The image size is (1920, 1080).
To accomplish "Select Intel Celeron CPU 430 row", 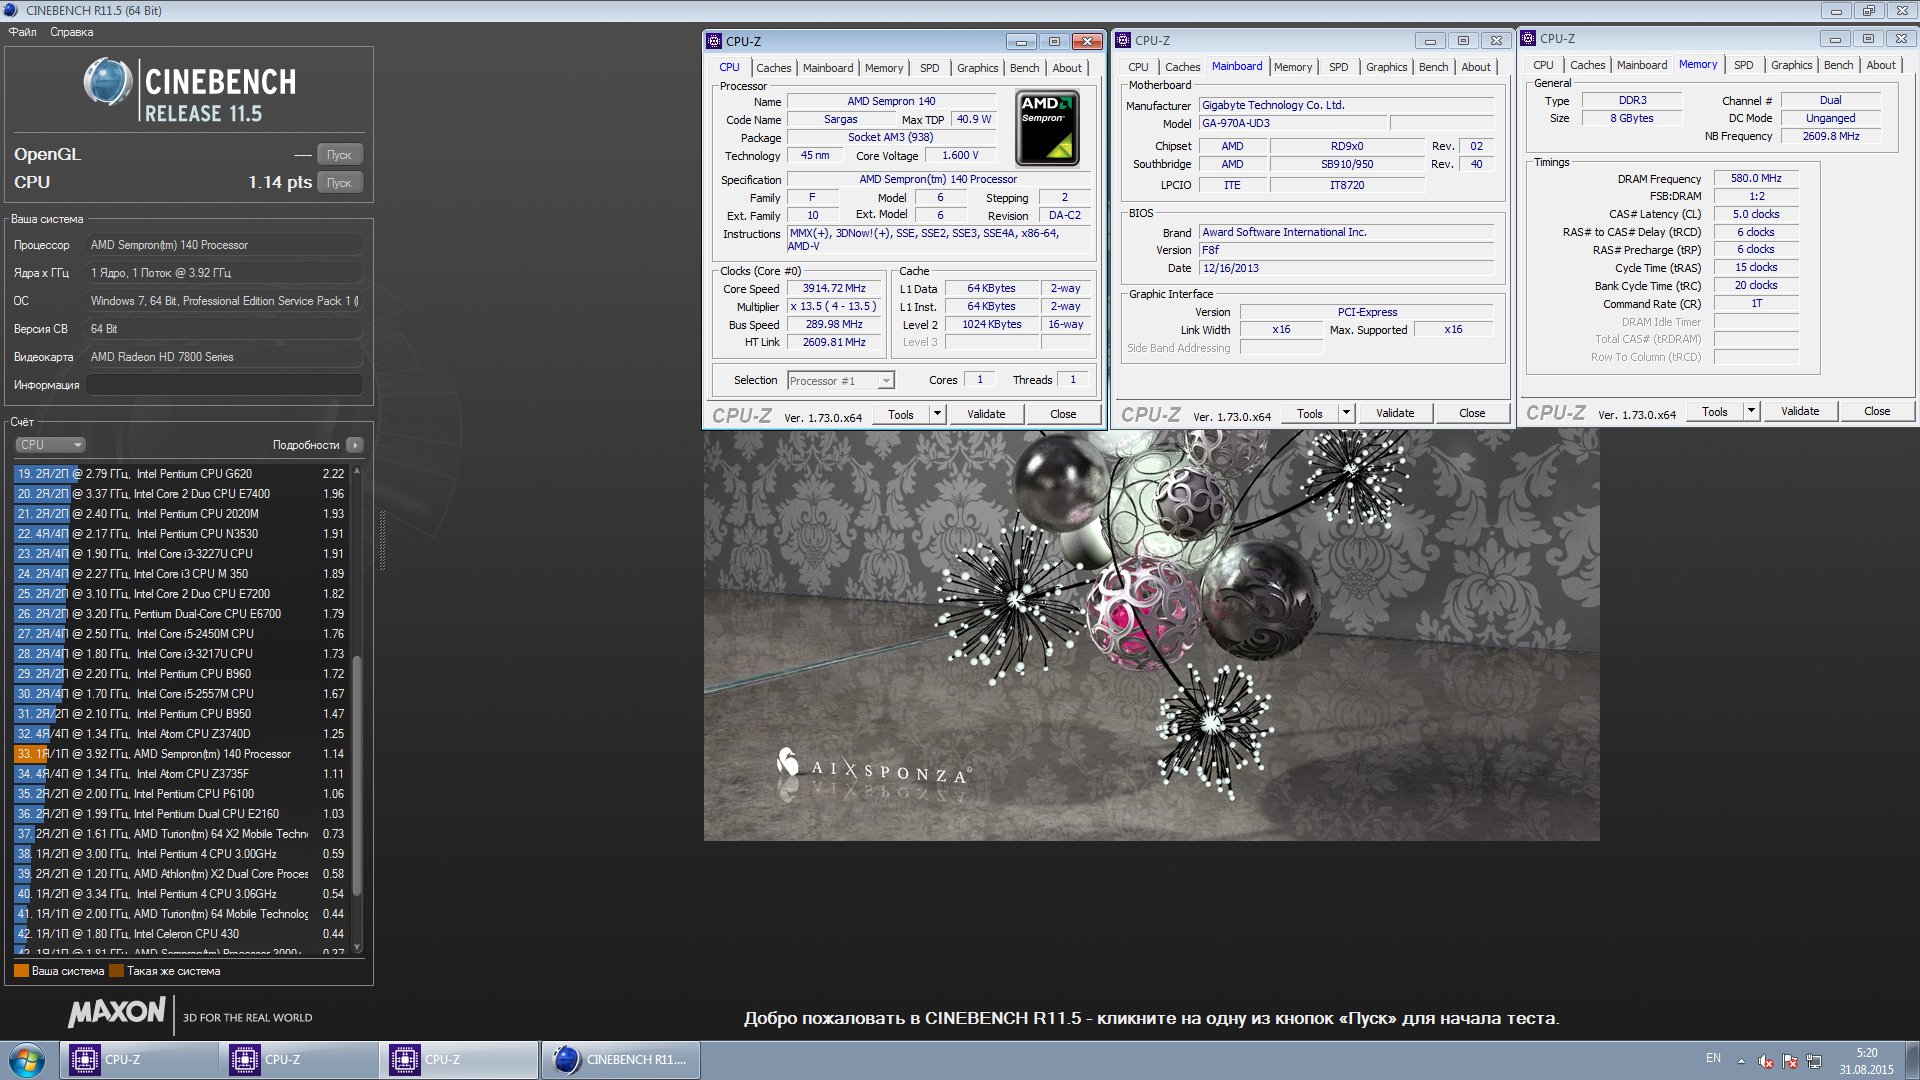I will 180,934.
